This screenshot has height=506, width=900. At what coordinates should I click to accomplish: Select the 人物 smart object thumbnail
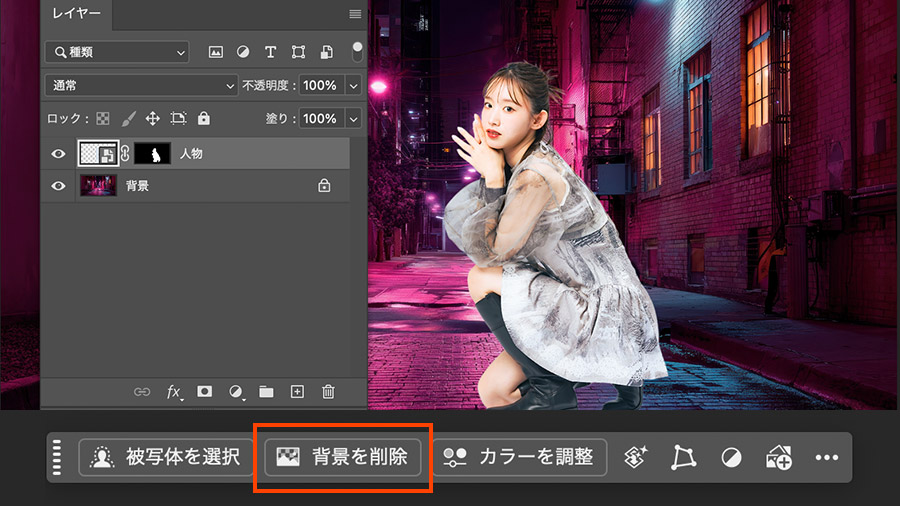98,153
